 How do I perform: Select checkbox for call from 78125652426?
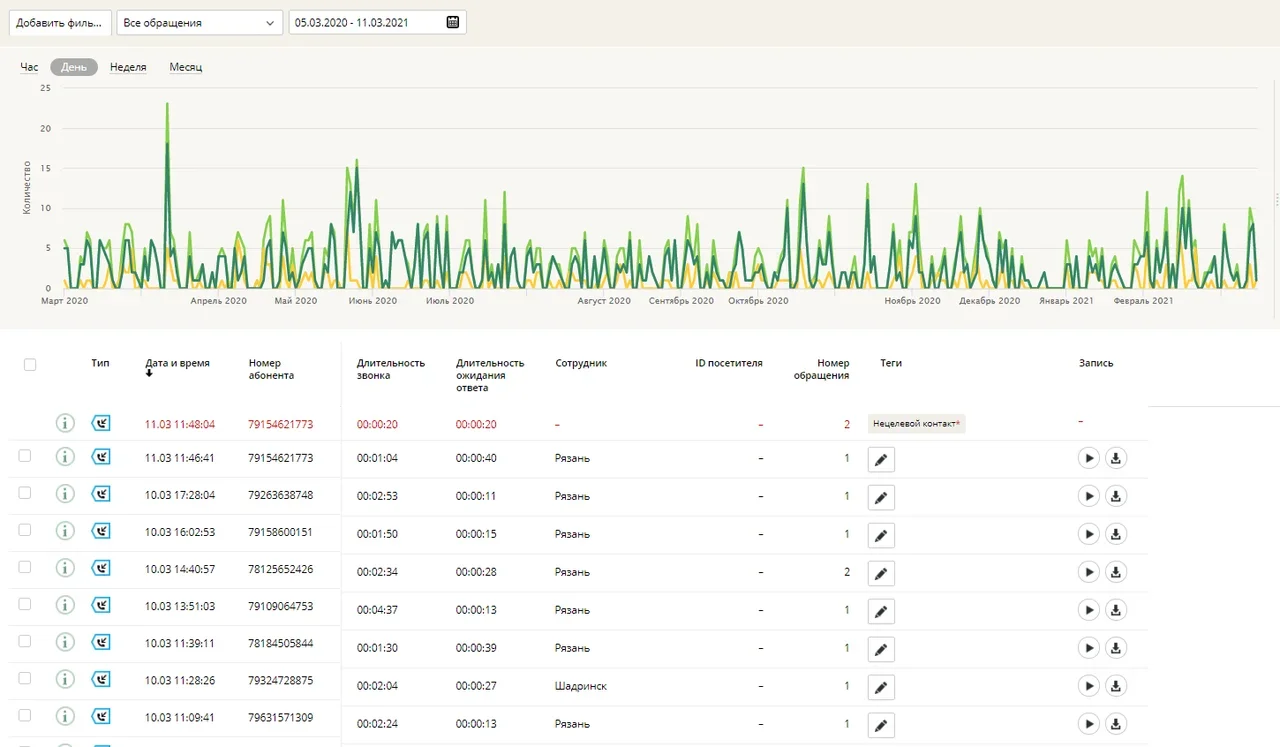[25, 567]
